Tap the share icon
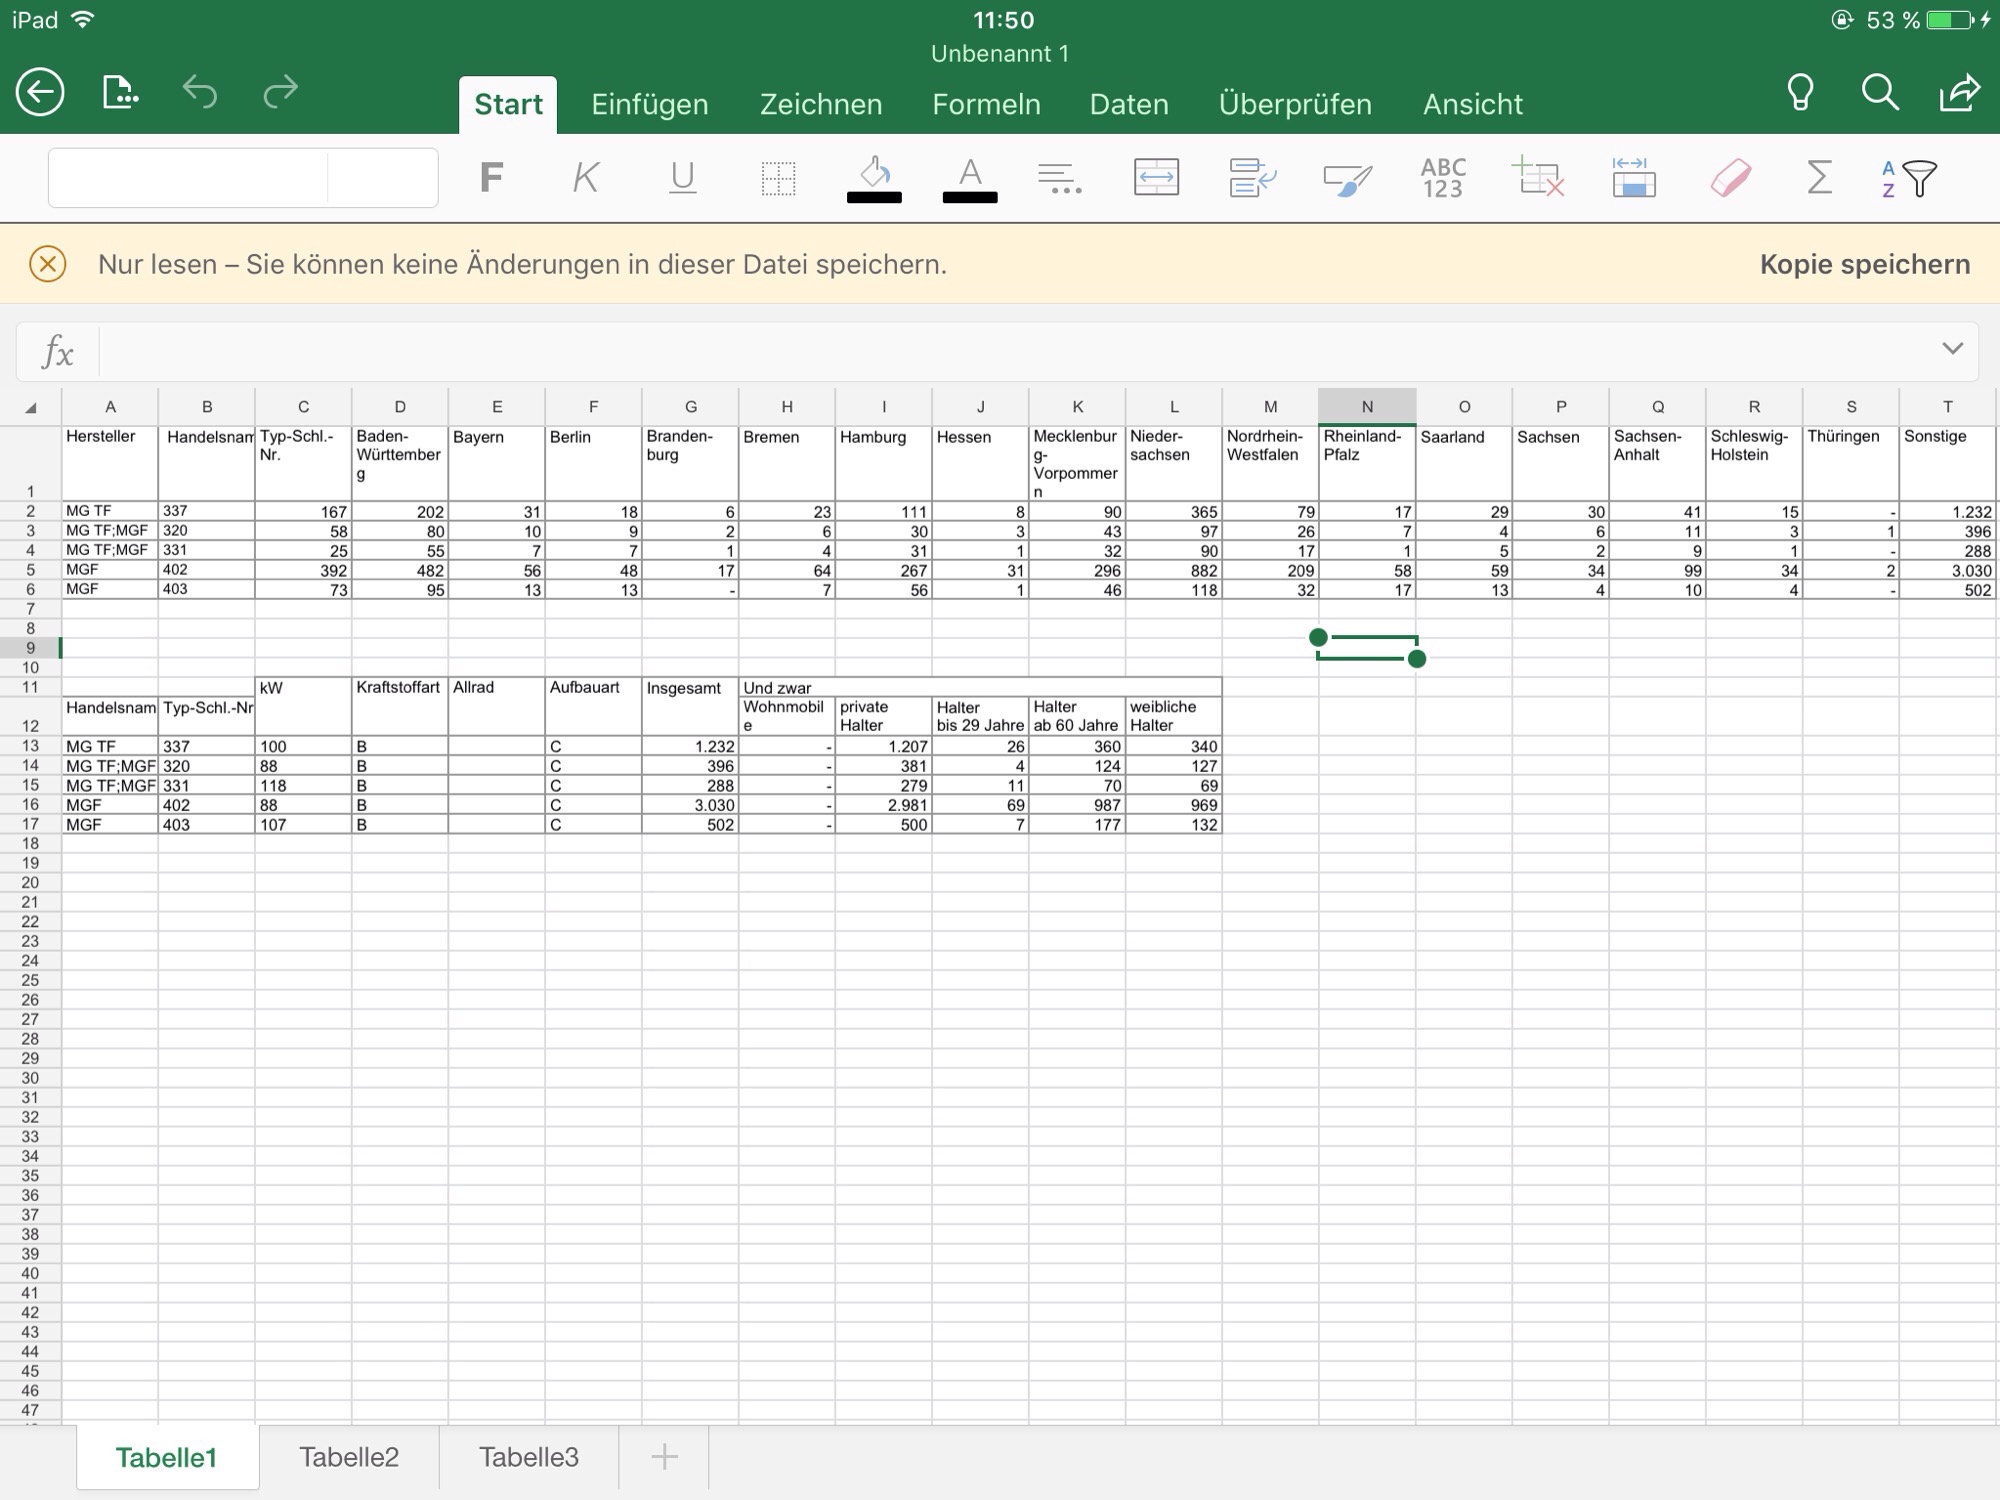 pyautogui.click(x=1959, y=93)
